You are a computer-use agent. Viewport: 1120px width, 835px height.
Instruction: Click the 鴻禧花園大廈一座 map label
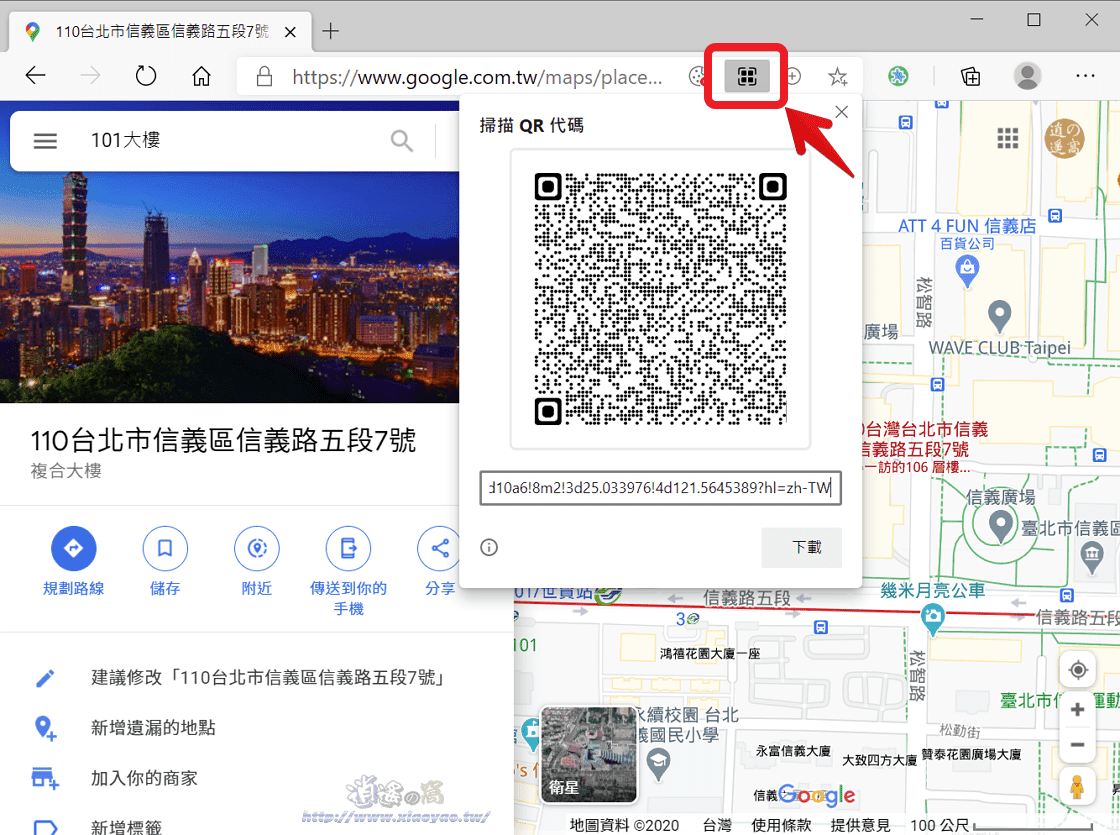pyautogui.click(x=710, y=653)
